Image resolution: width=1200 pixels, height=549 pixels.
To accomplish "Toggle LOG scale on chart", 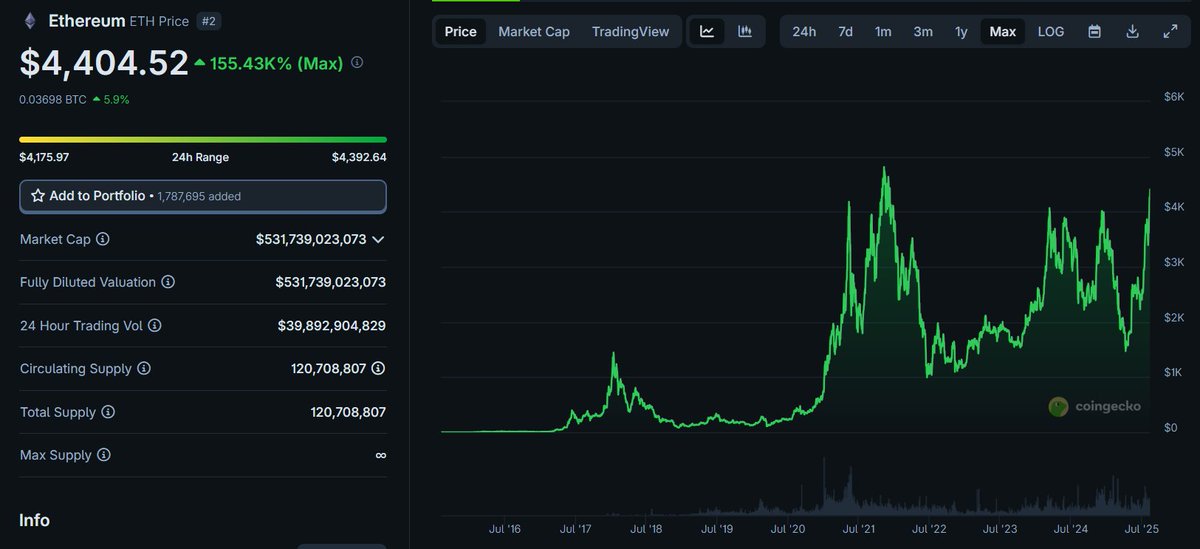I will tap(1051, 31).
